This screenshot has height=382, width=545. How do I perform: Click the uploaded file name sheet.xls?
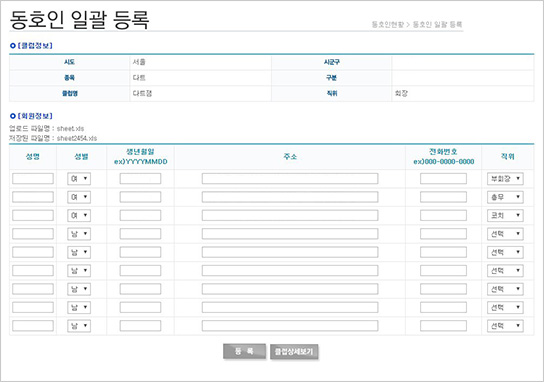71,129
